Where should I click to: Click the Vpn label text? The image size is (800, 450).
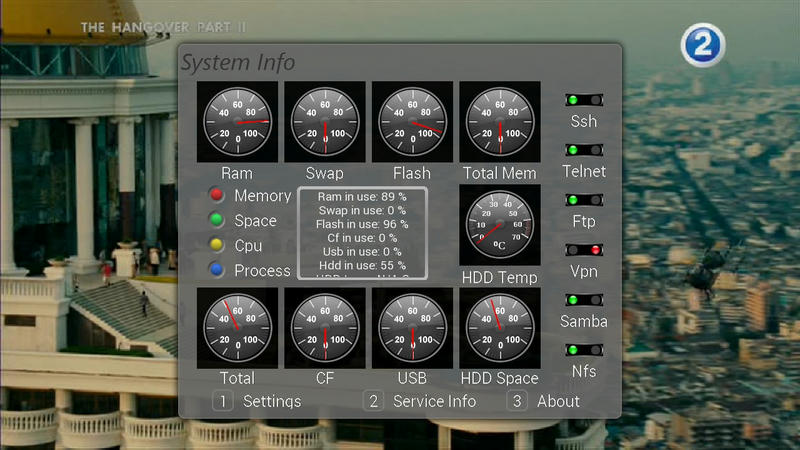584,271
